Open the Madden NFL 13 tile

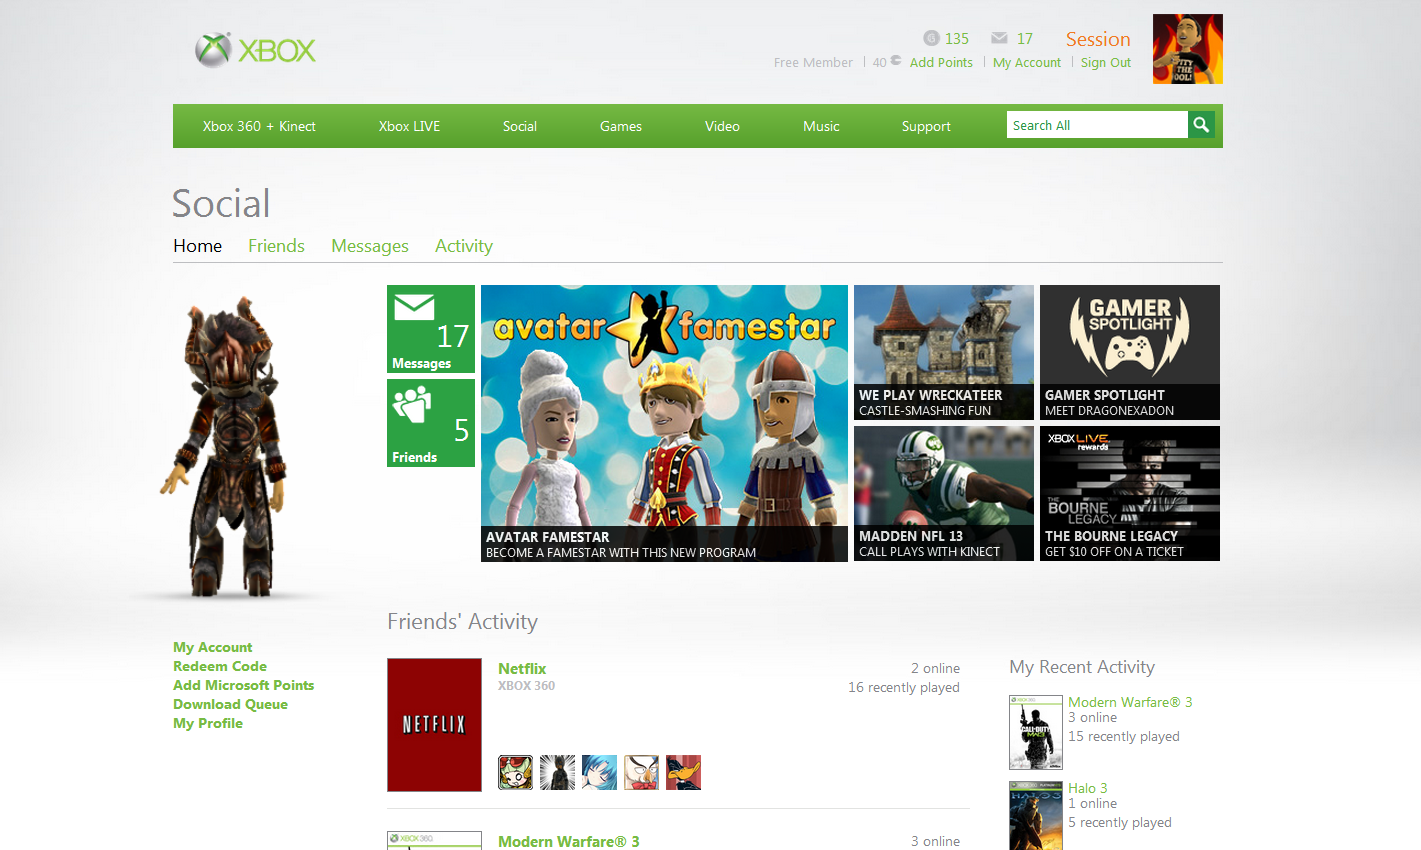944,493
